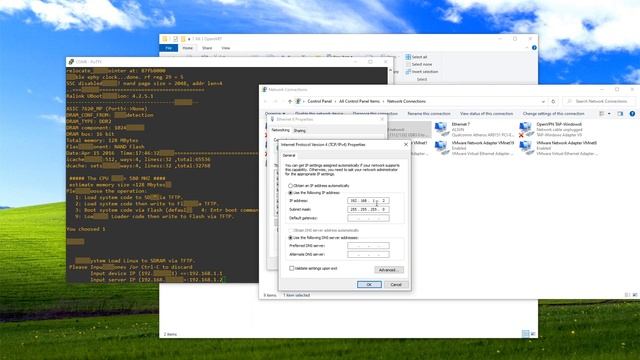Click Network Connections address bar location icon
The image size is (640, 360).
(x=298, y=101)
